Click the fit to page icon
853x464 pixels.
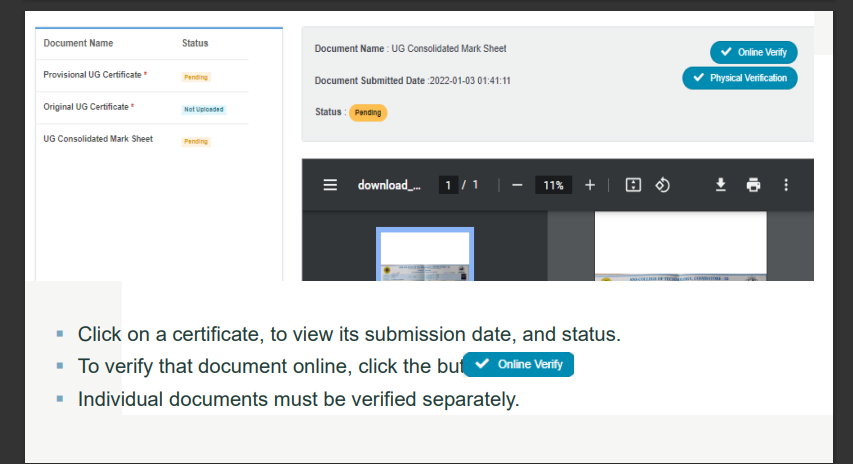point(632,185)
